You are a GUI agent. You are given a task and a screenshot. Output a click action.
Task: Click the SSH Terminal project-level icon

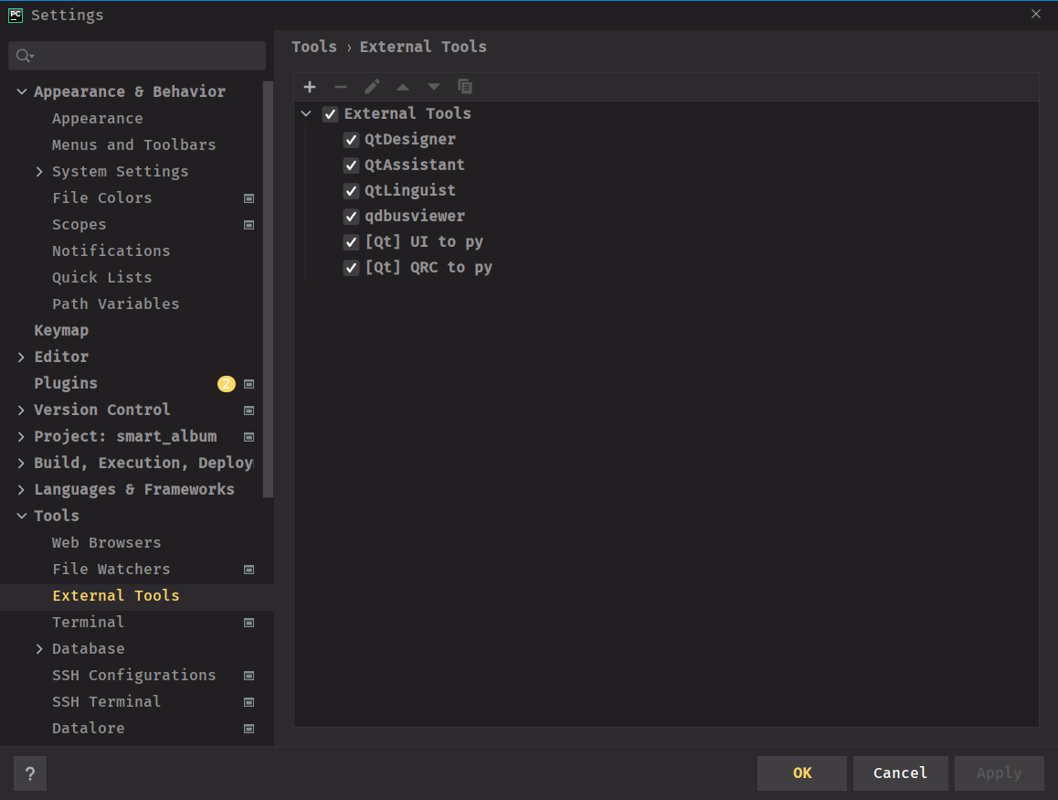click(x=249, y=702)
